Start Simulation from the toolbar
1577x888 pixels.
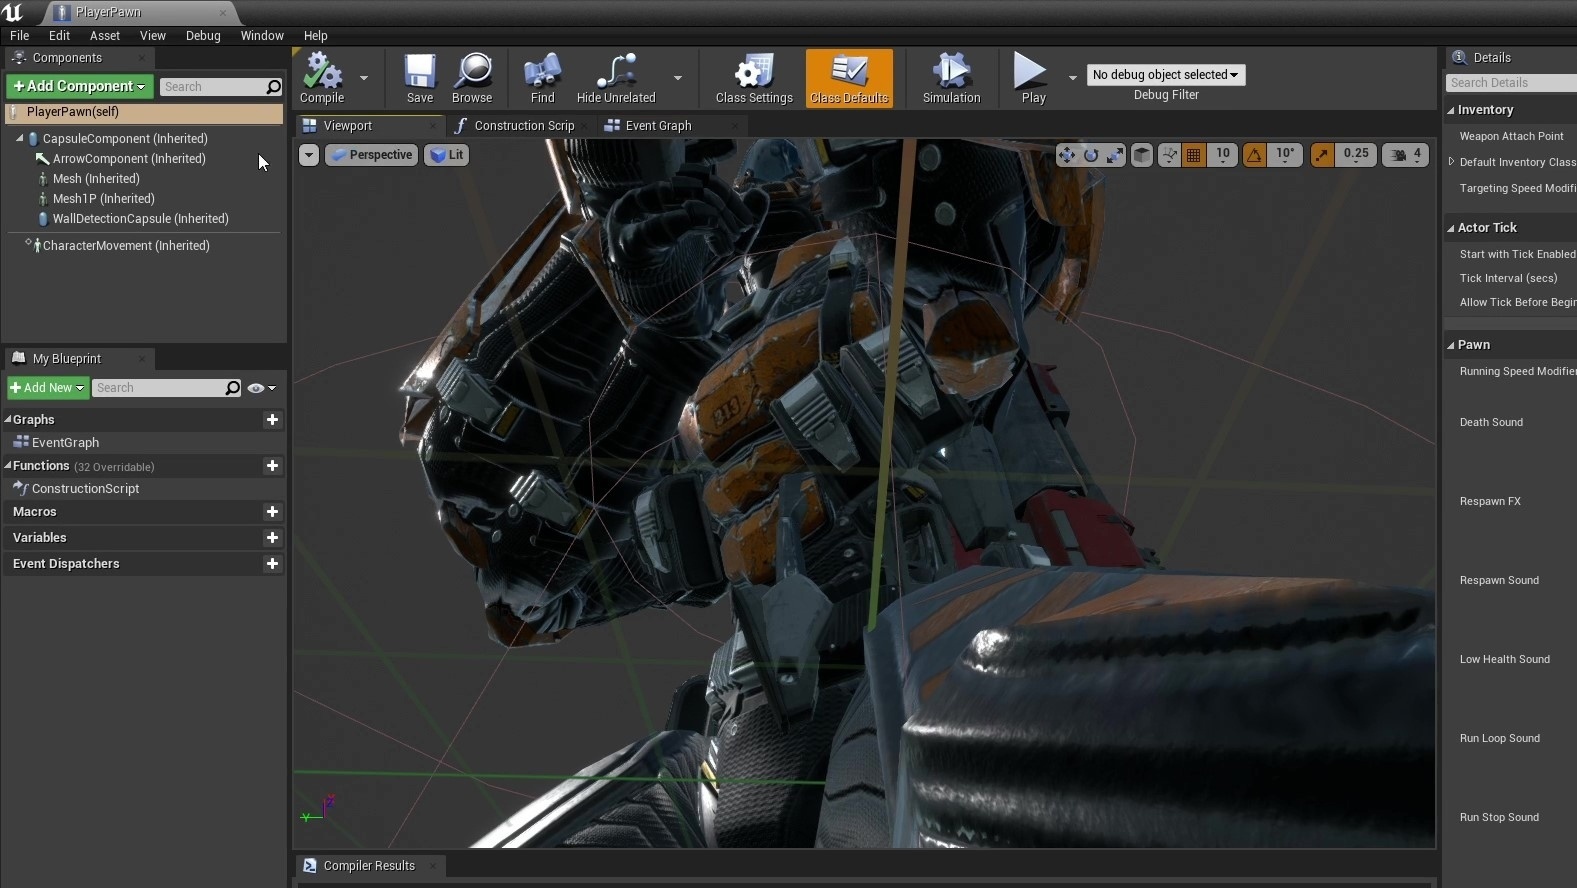click(951, 78)
